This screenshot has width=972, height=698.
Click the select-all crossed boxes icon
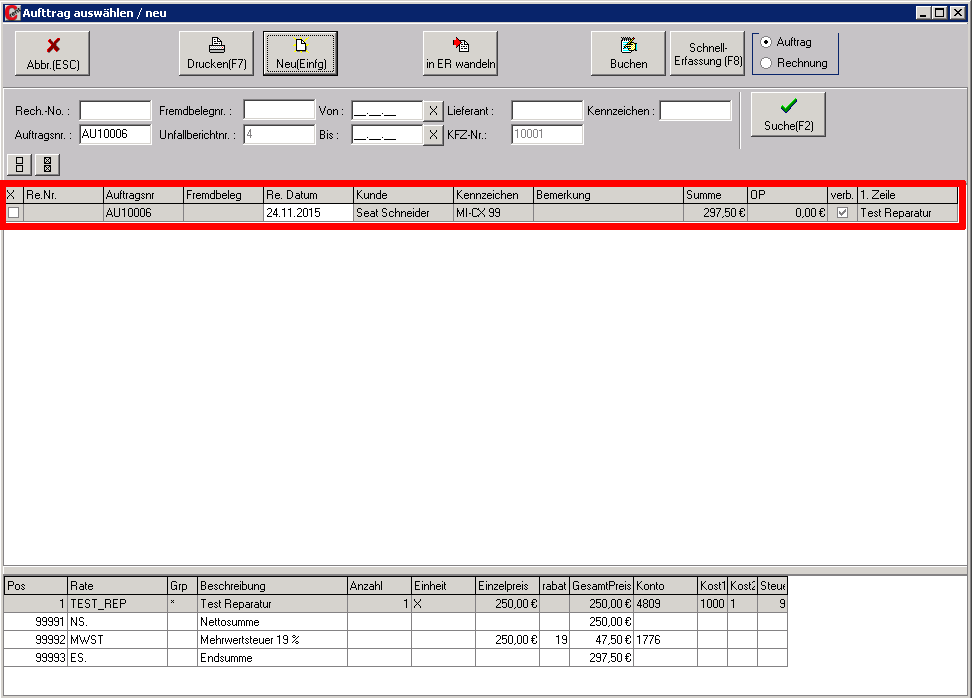coord(47,164)
